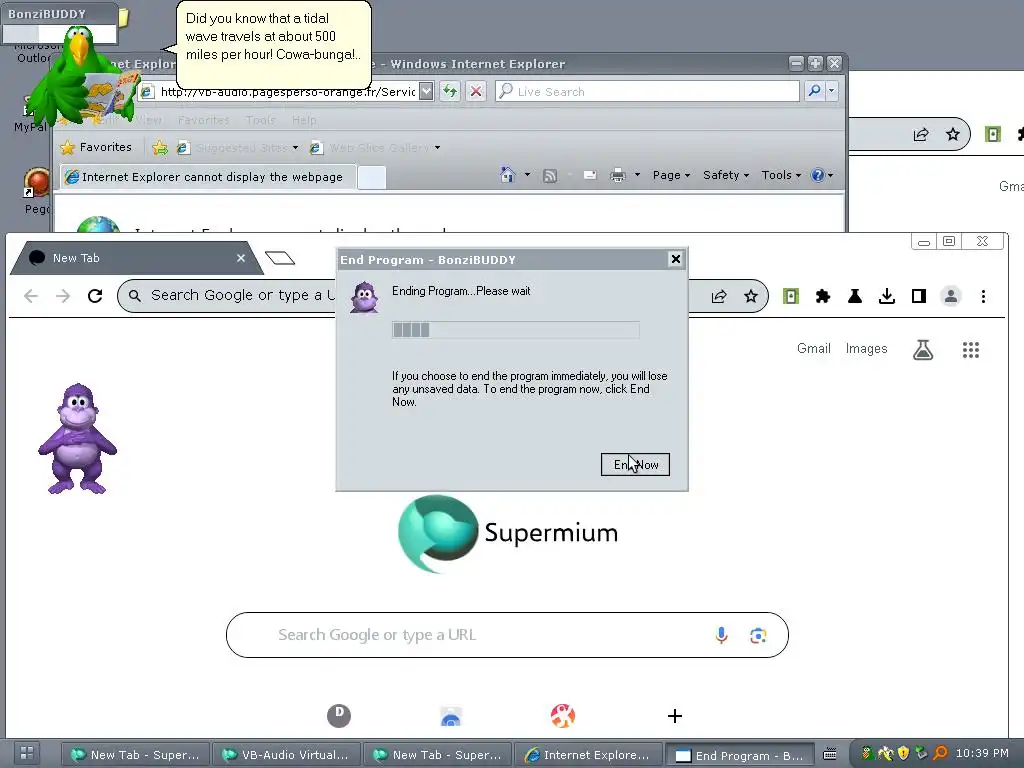Click the green extension icon in front Supermium toolbar
Image resolution: width=1024 pixels, height=768 pixels.
pyautogui.click(x=791, y=296)
